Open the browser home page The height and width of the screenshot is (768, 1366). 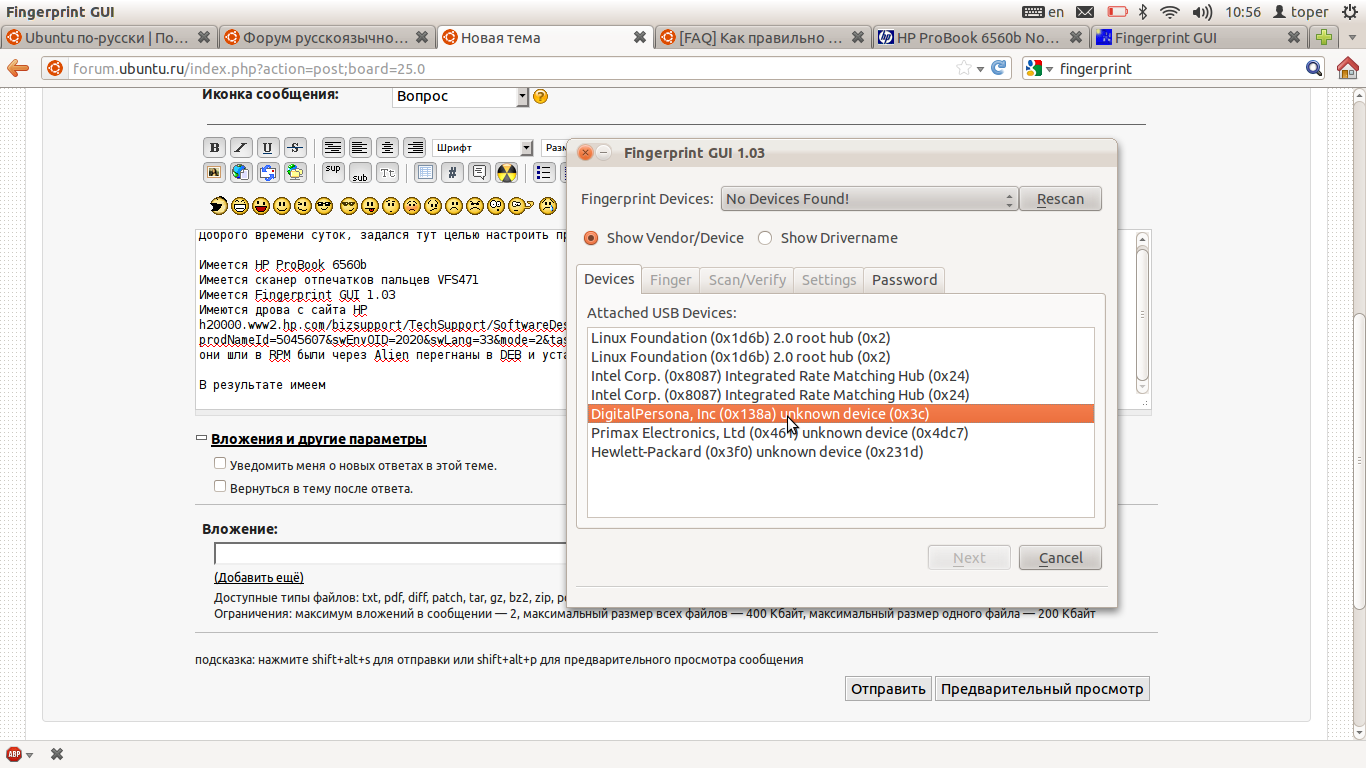1347,69
